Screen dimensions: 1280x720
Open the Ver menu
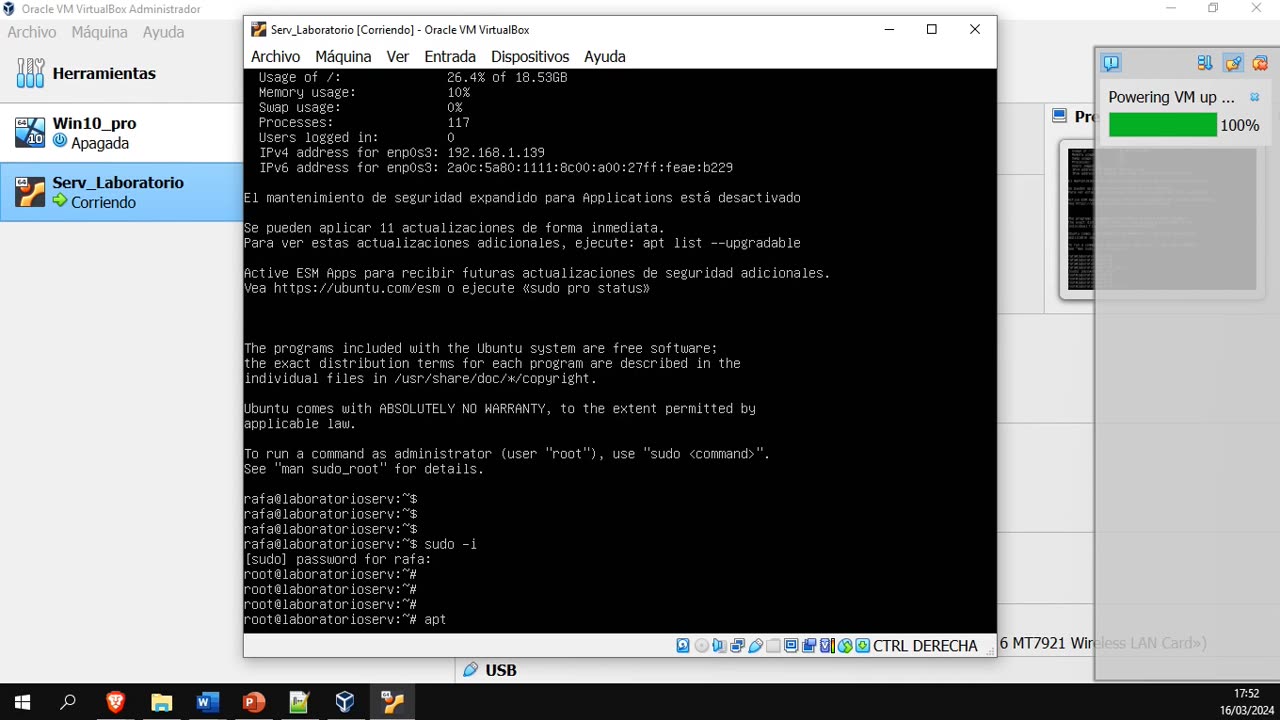pos(398,57)
